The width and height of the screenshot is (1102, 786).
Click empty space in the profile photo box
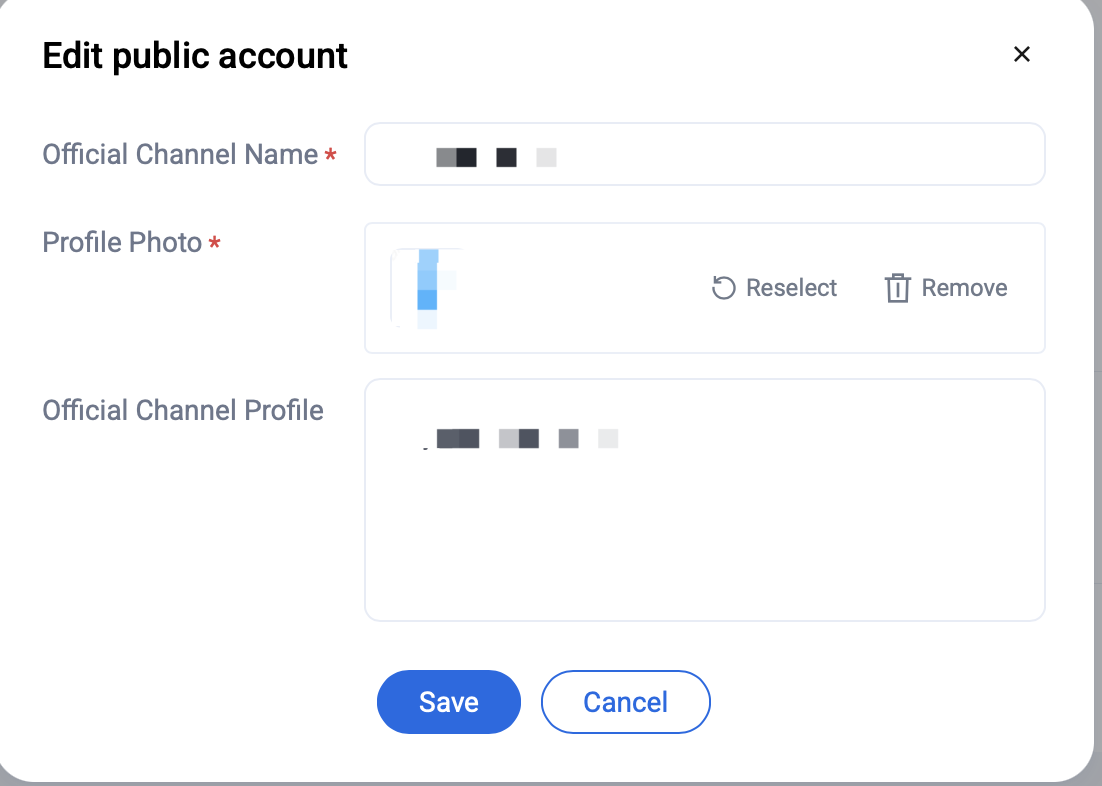pyautogui.click(x=580, y=288)
